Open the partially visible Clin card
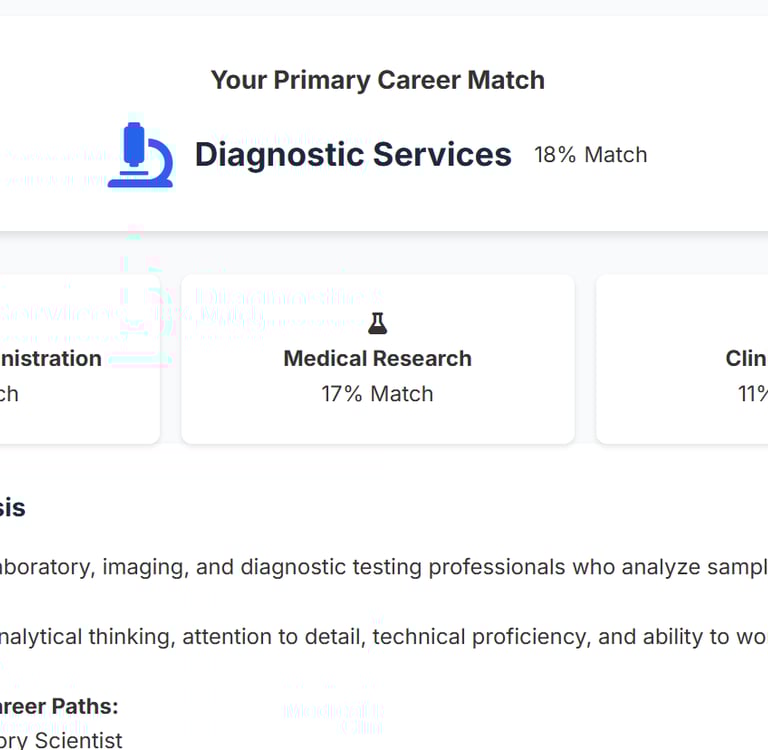 tap(682, 420)
